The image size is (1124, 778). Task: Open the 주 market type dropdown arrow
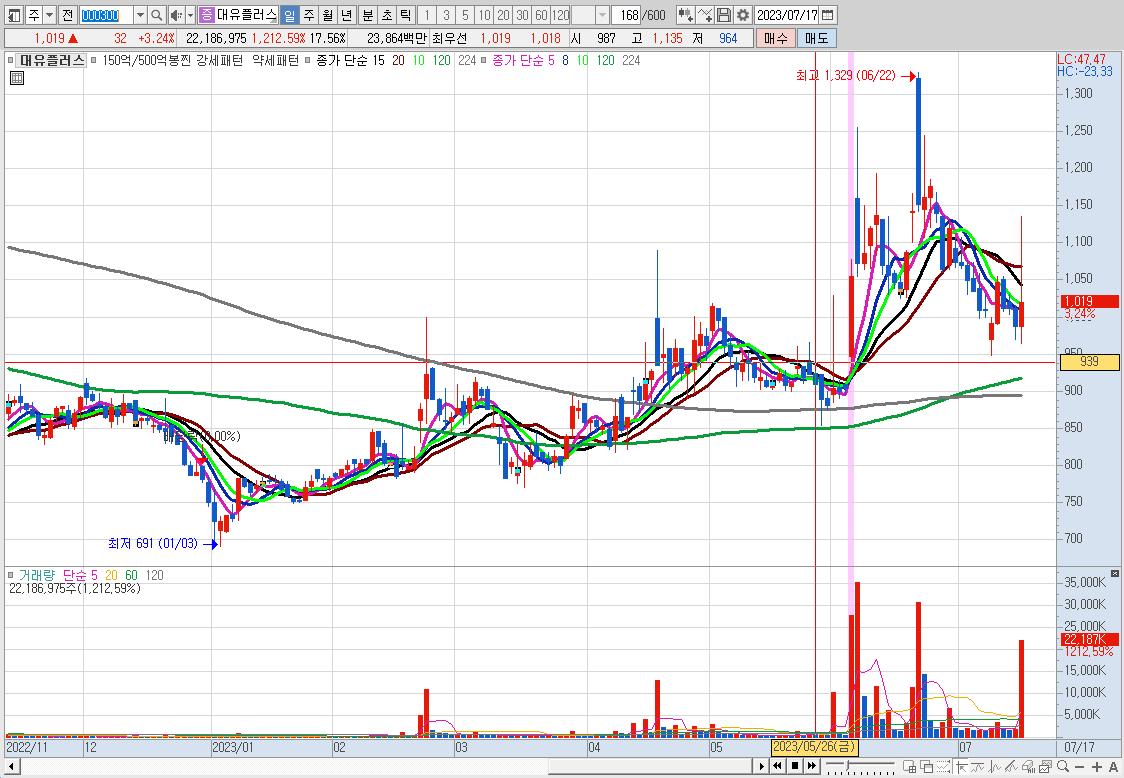[49, 14]
